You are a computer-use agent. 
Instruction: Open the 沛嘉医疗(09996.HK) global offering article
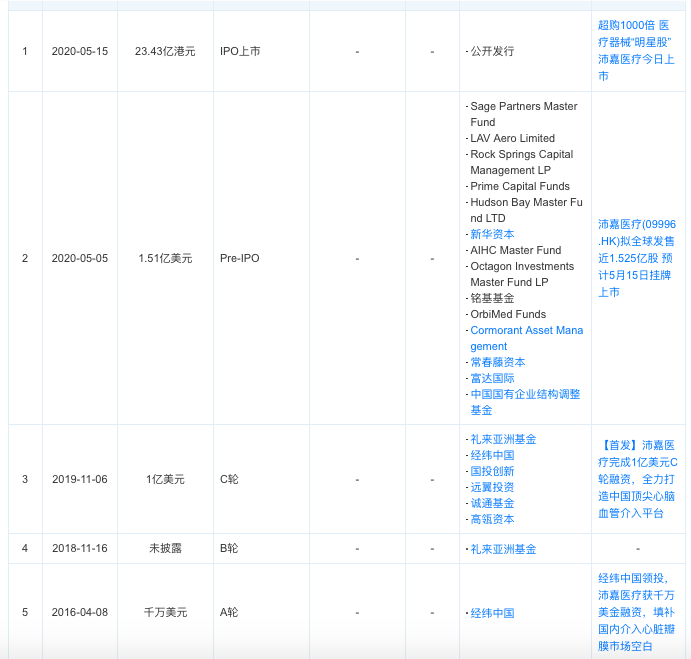point(636,258)
